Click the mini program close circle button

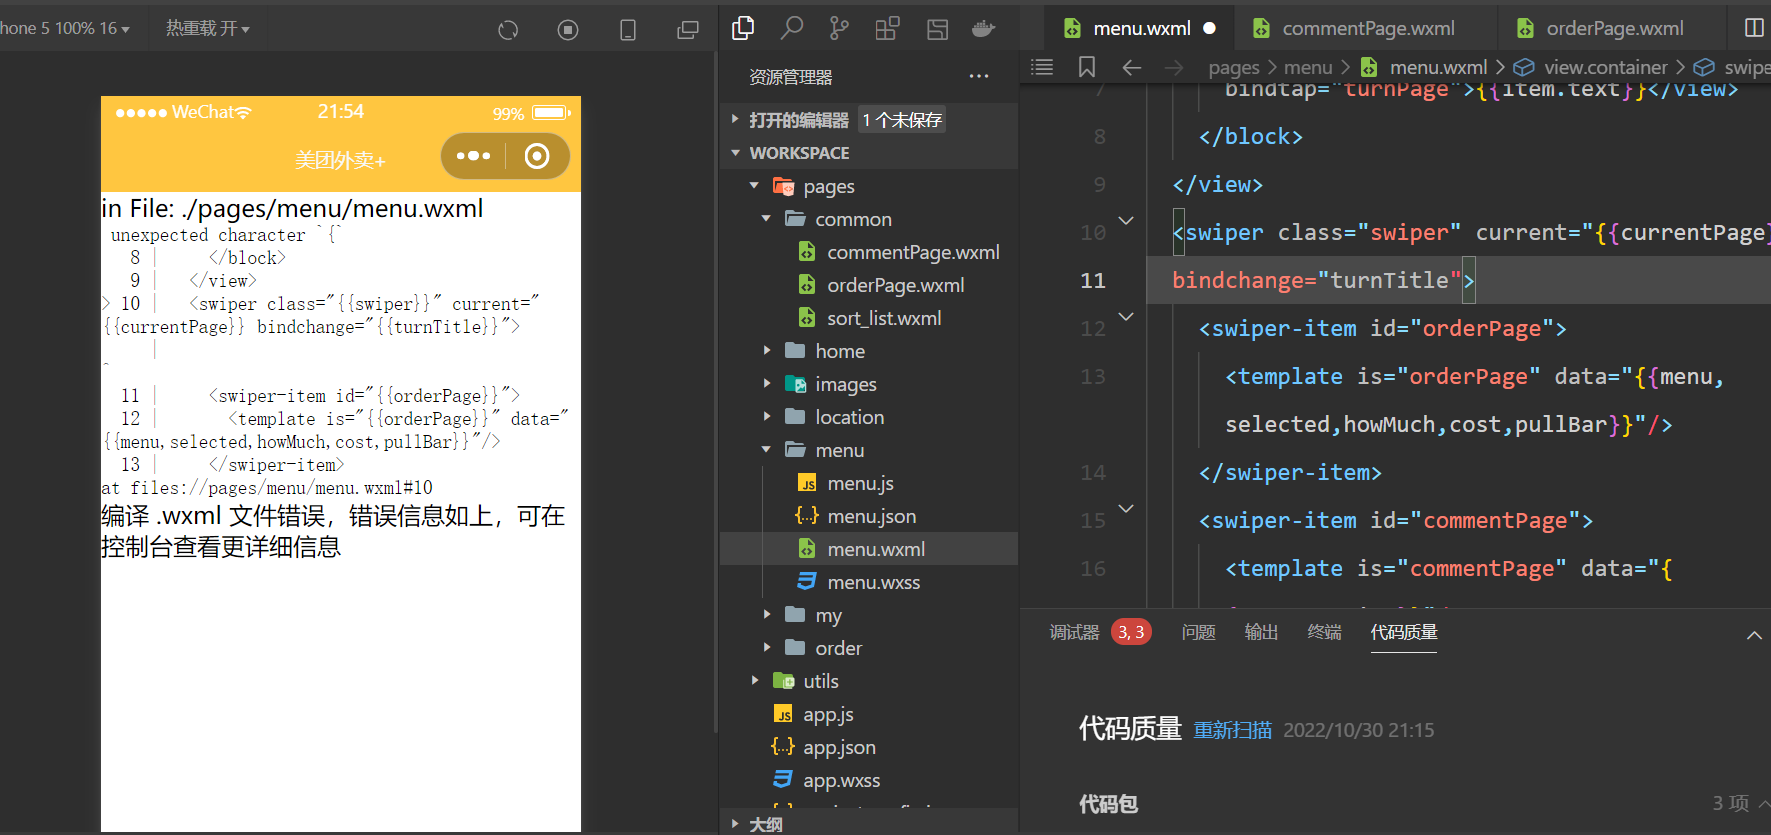tap(537, 156)
